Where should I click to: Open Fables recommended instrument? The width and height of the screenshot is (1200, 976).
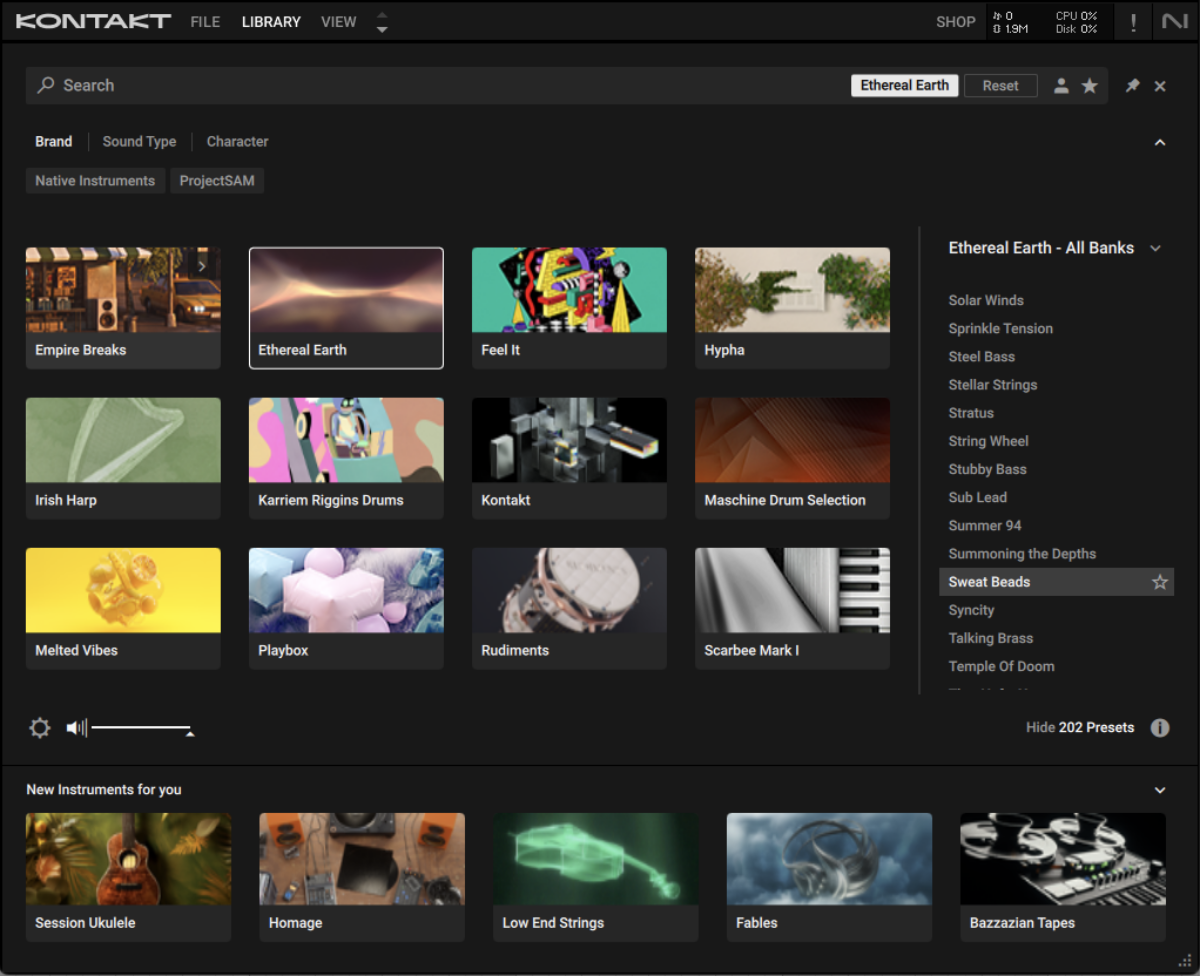tap(829, 877)
